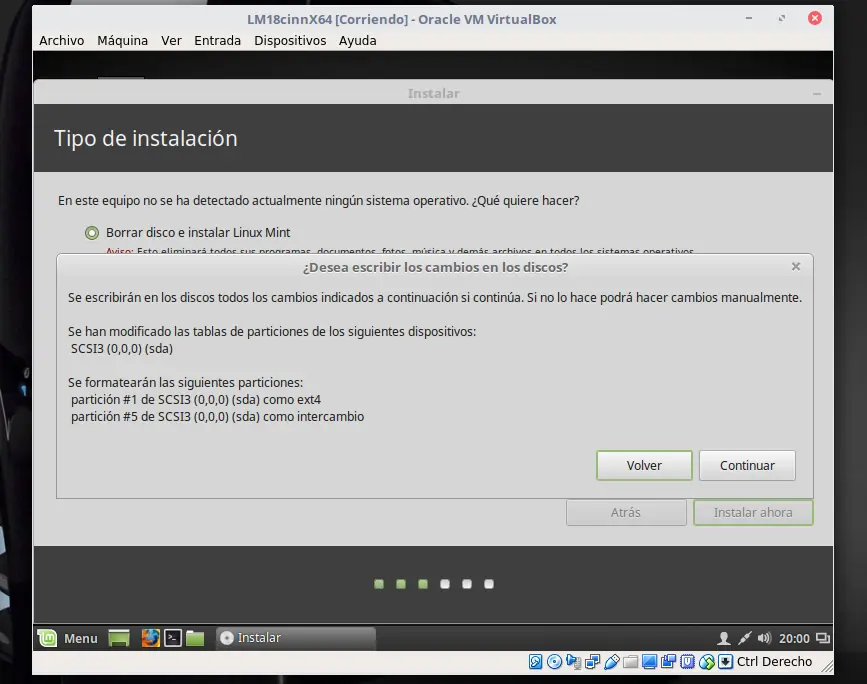
Task: Open the Entrada menu
Action: [217, 40]
